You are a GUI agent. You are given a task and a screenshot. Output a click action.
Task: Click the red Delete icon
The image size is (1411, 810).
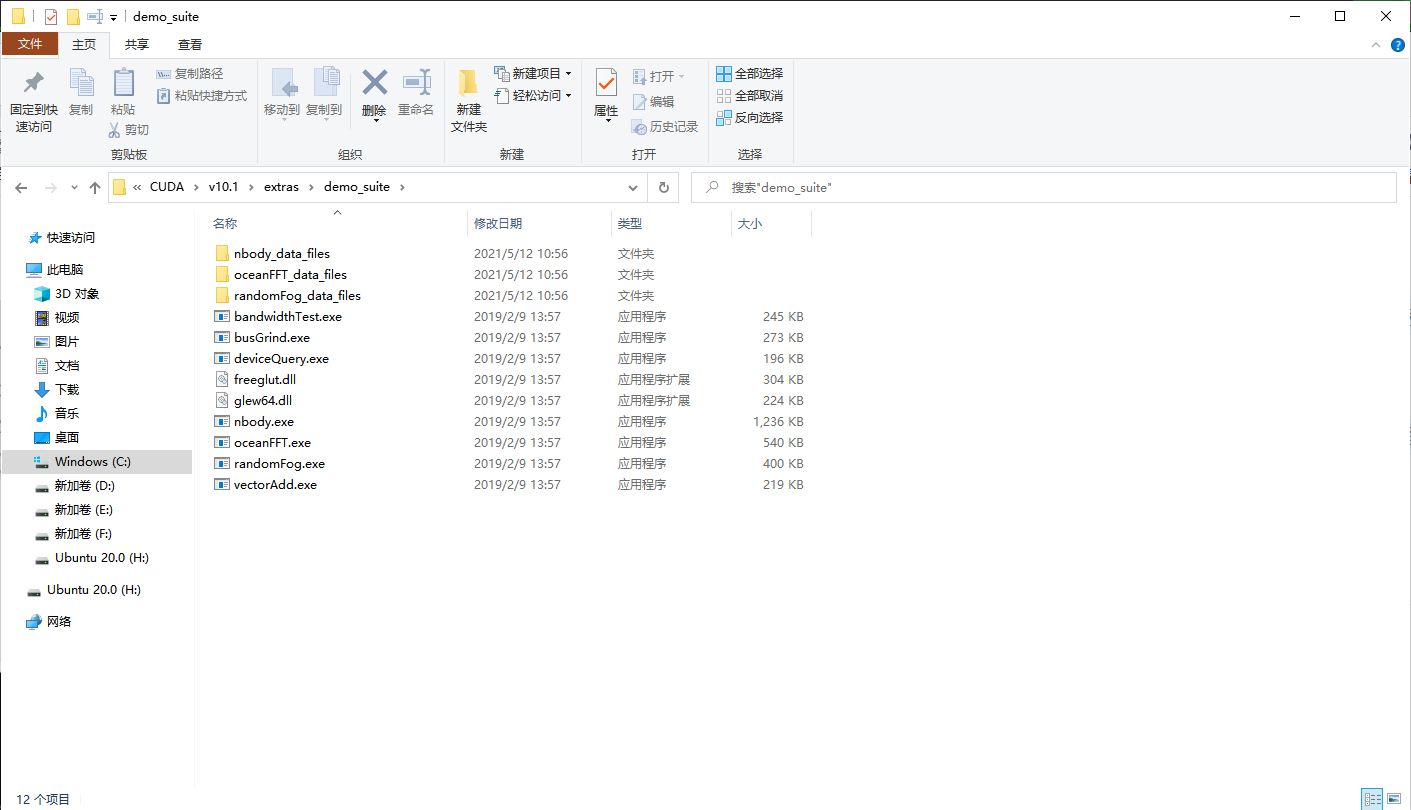point(374,82)
